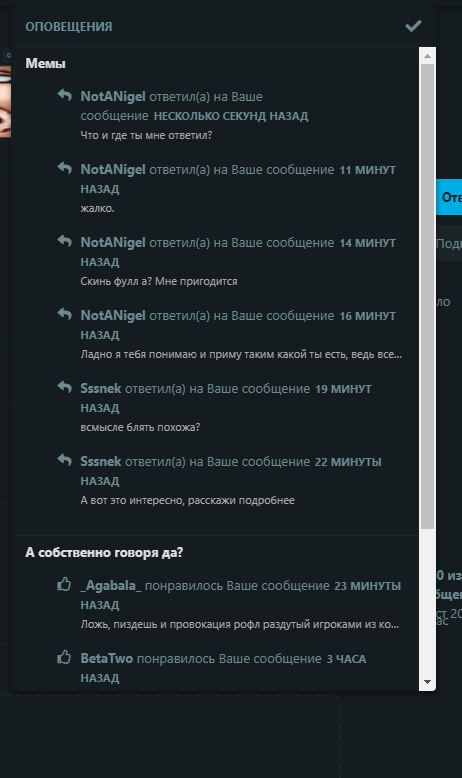Image resolution: width=462 pixels, height=778 pixels.
Task: Open 'А собственно говоря да?' topic heading
Action: pos(104,552)
